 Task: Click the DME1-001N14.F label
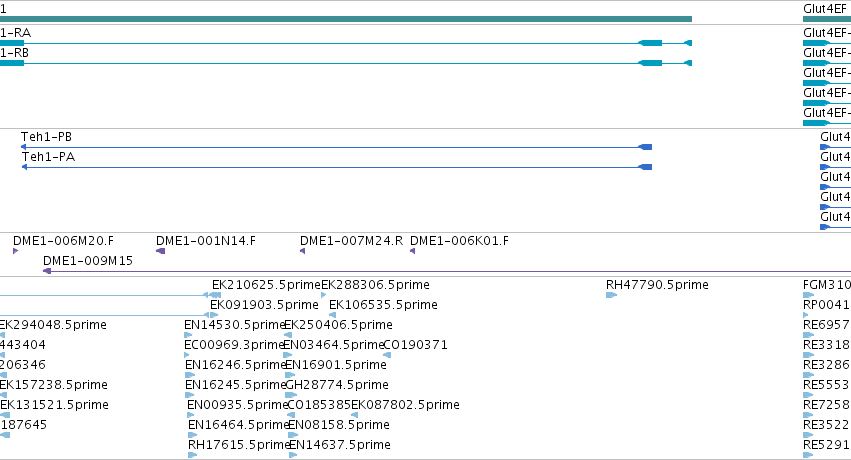click(206, 241)
